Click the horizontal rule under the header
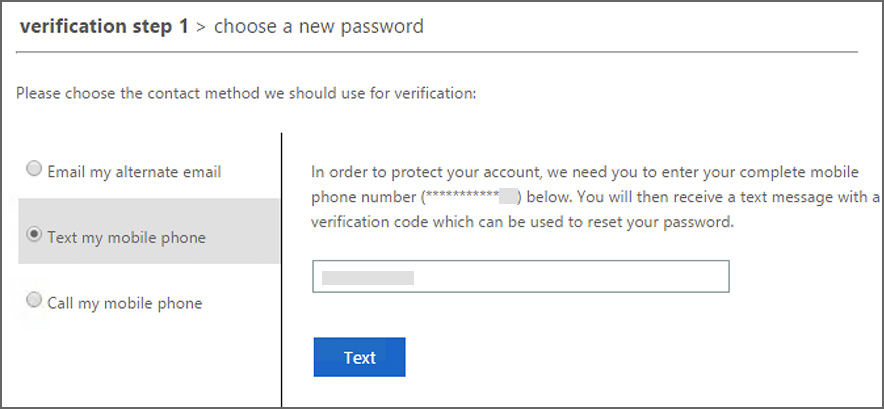The width and height of the screenshot is (884, 409). pyautogui.click(x=438, y=51)
